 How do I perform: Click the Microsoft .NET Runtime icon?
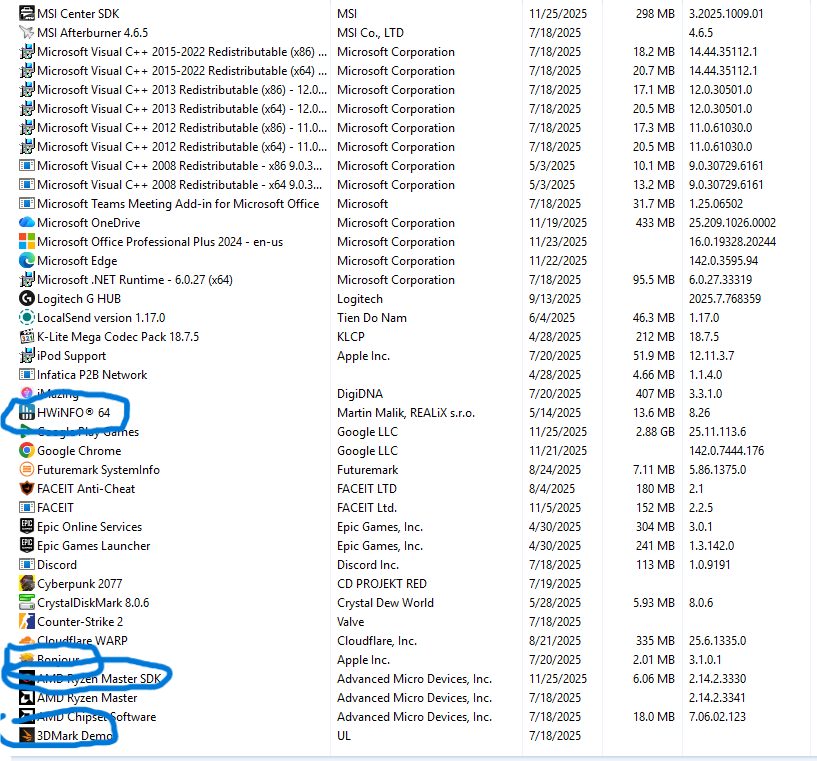(x=27, y=280)
